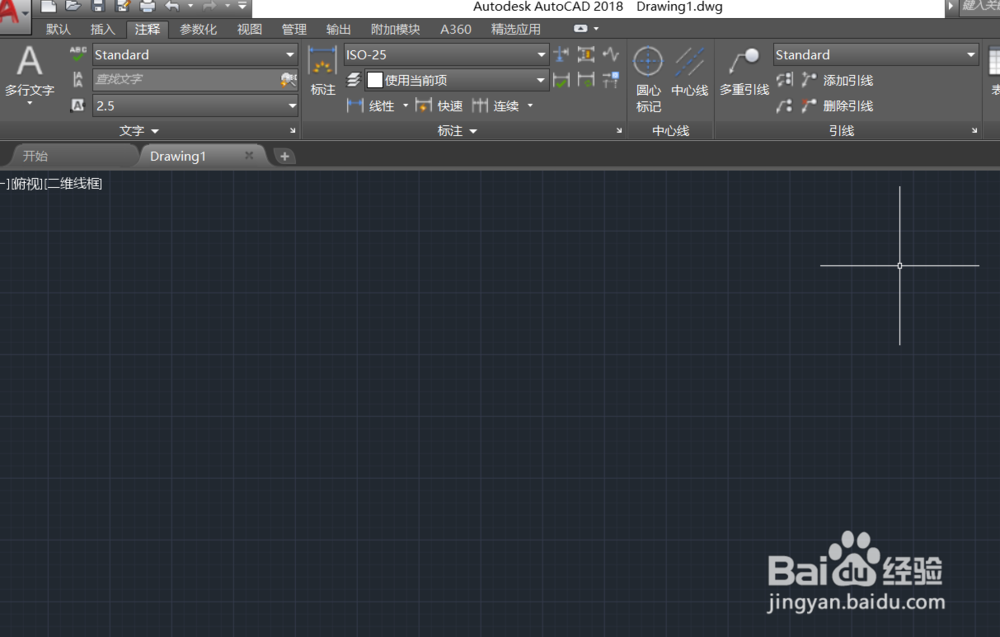
Task: Select the 圆心标记 center mark tool
Action: (x=648, y=79)
